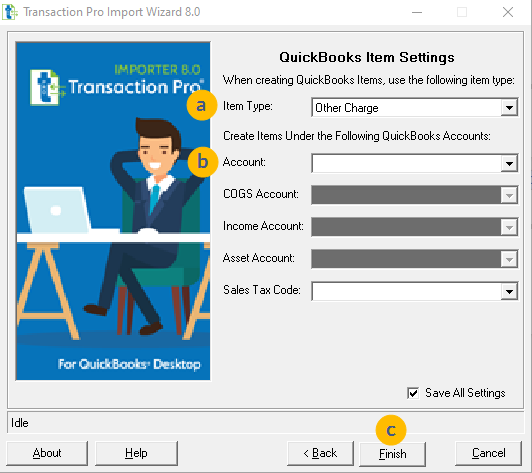This screenshot has height=473, width=532.
Task: Cancel the import wizard
Action: coord(488,453)
